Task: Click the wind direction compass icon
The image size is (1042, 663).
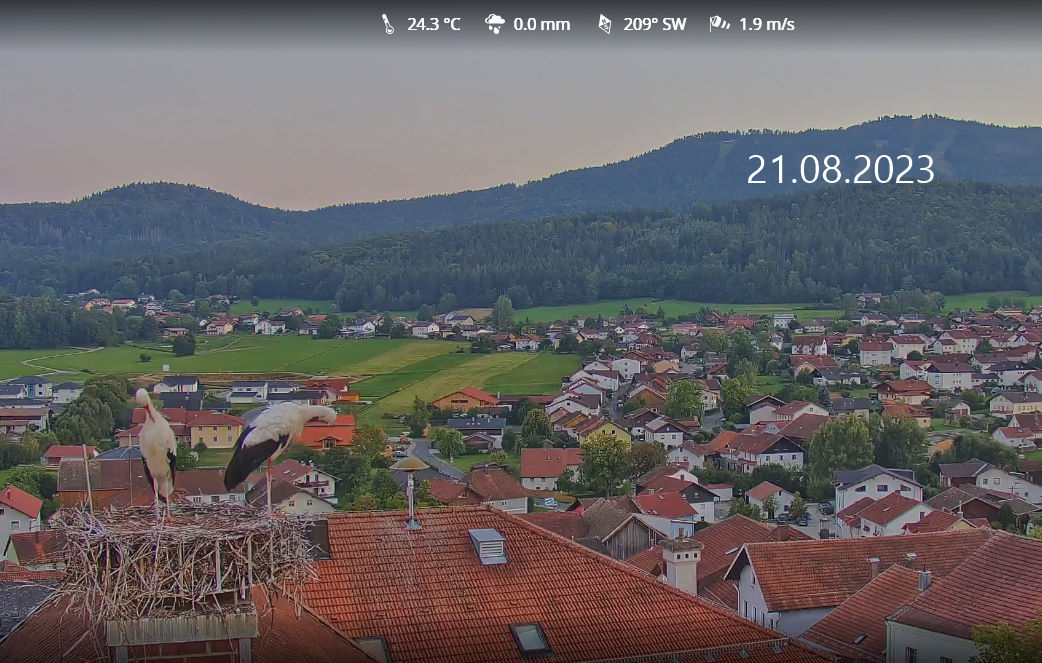Action: [605, 24]
